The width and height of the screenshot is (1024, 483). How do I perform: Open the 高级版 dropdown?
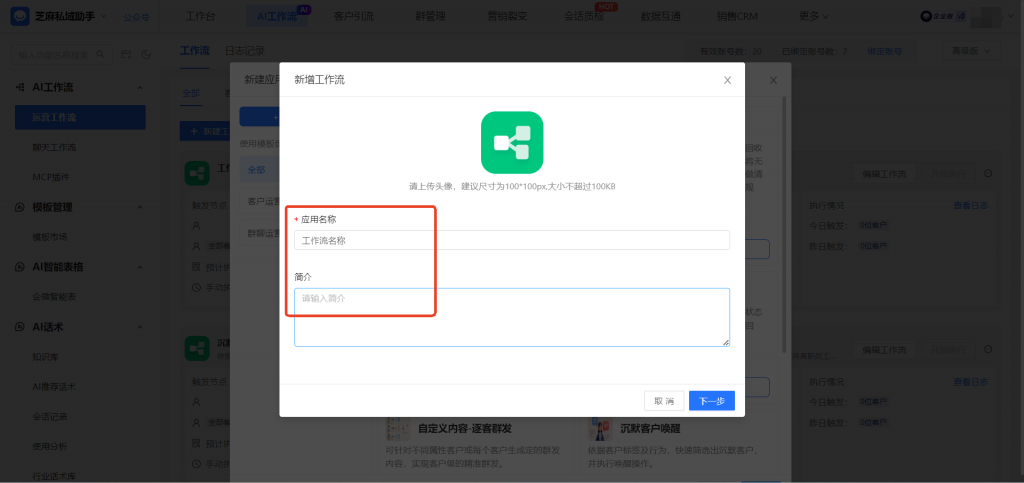point(970,51)
